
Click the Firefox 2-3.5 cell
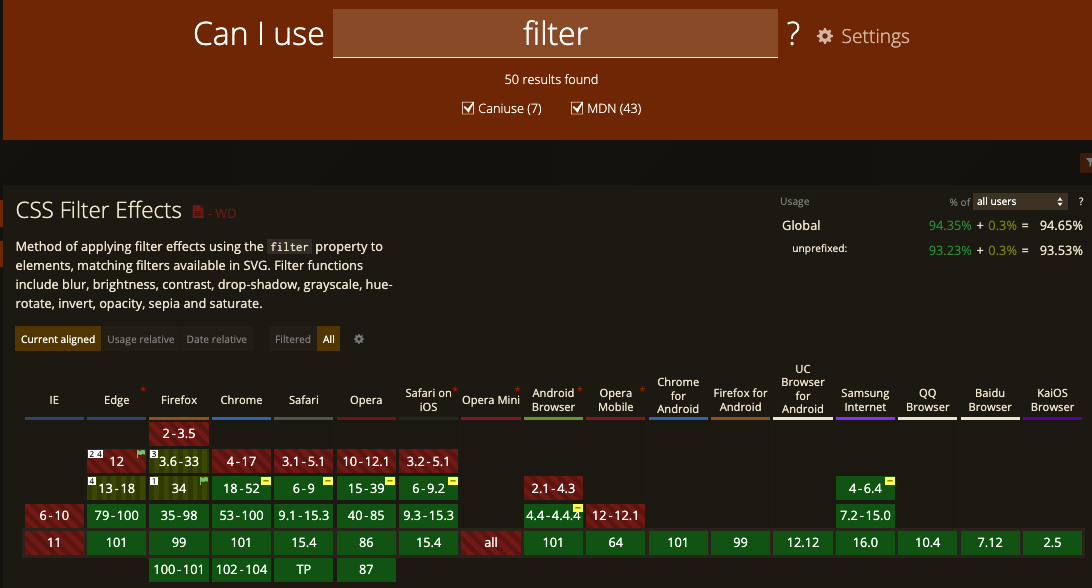(179, 433)
